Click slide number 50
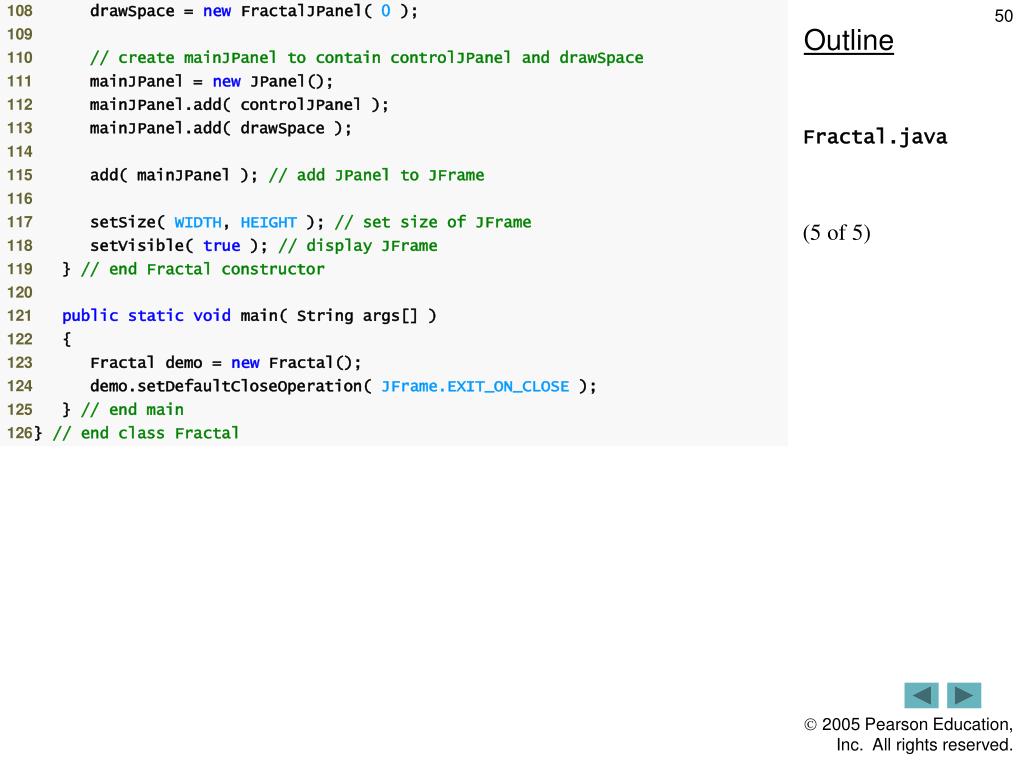The width and height of the screenshot is (1024, 768). [x=1003, y=16]
